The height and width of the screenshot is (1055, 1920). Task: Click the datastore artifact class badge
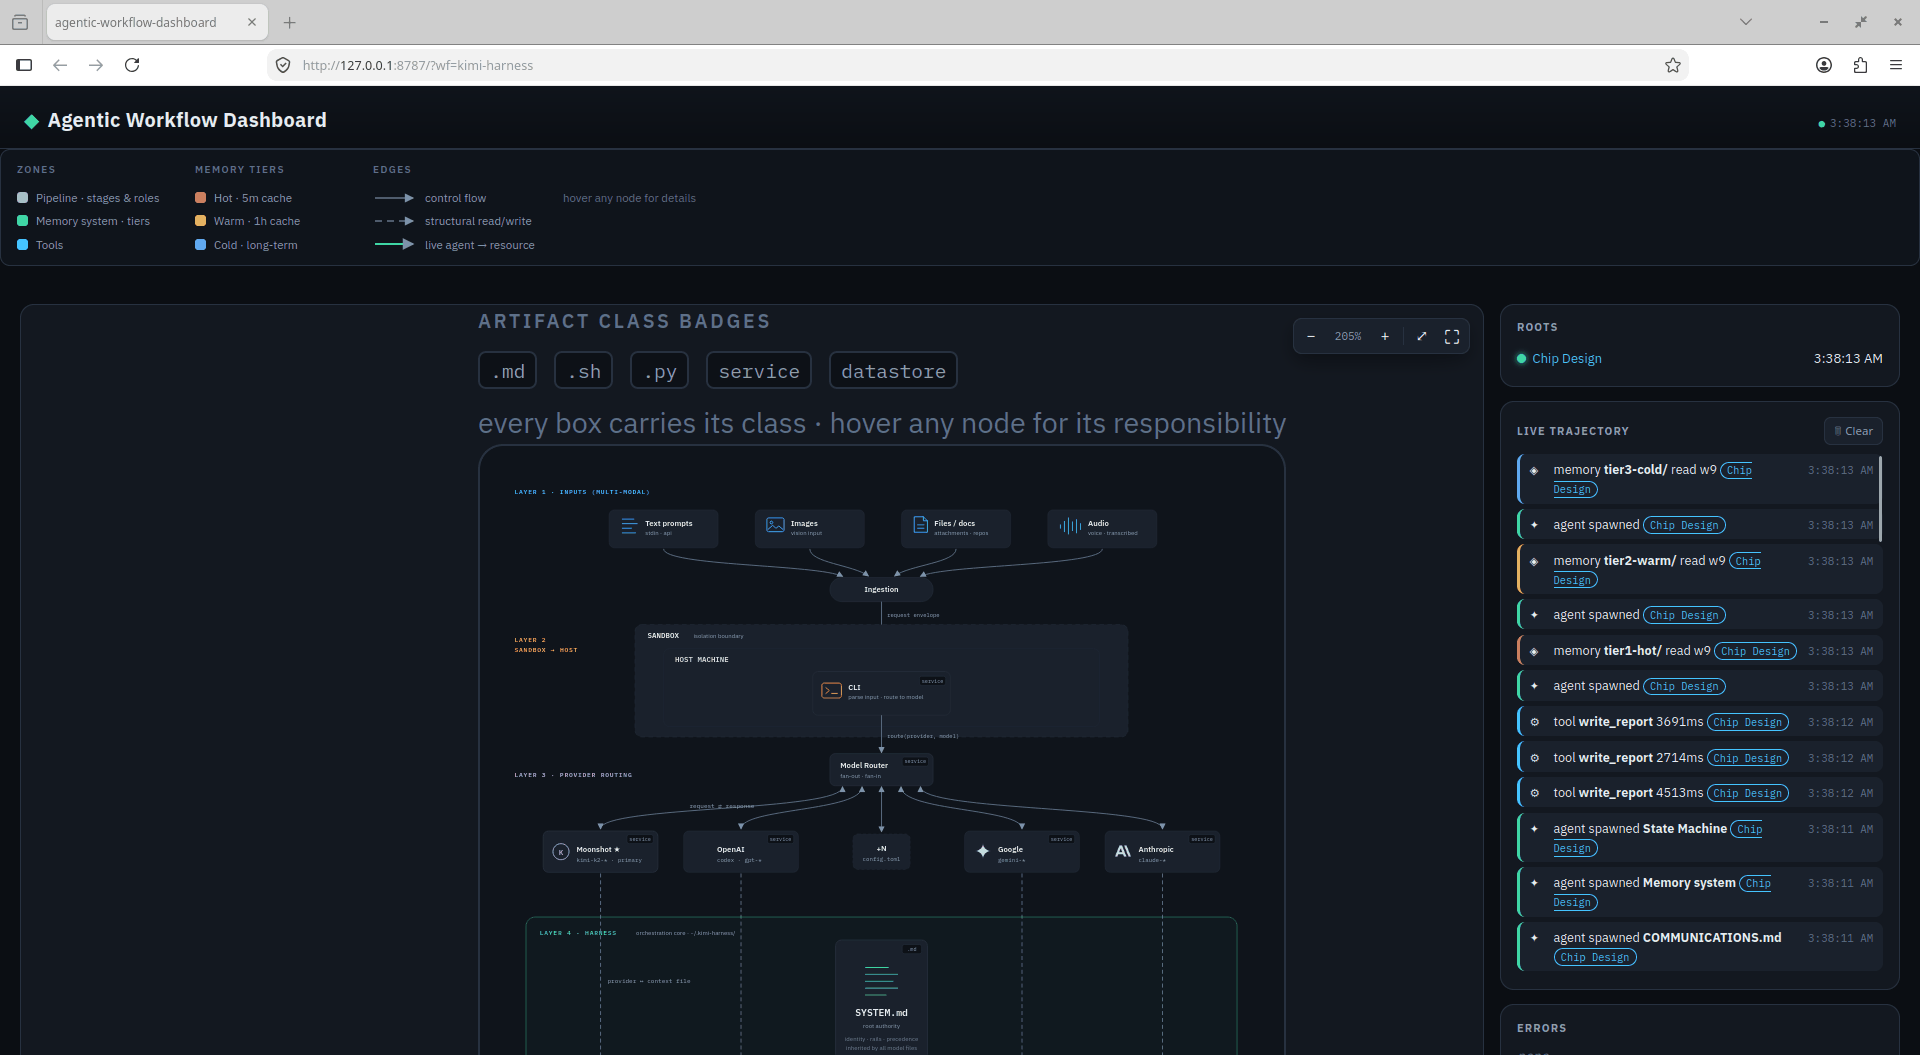pyautogui.click(x=893, y=371)
